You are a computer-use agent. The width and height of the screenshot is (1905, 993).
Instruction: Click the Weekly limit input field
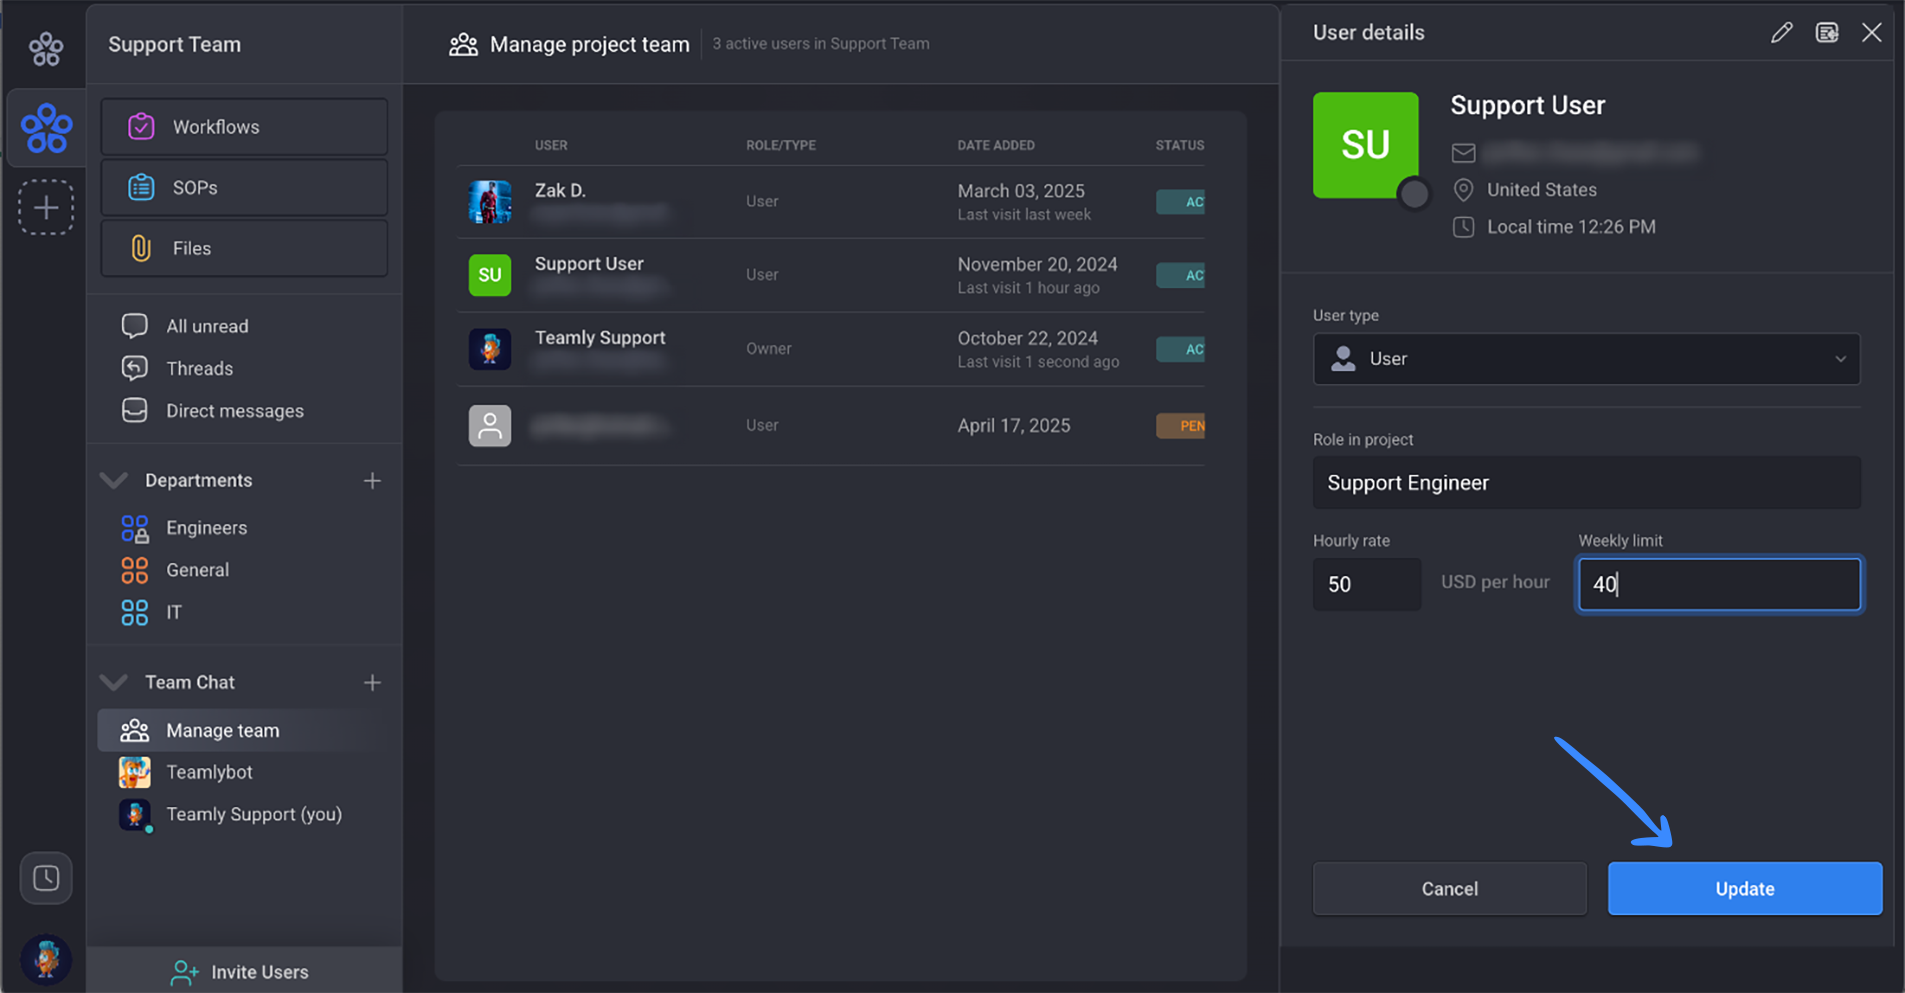pyautogui.click(x=1720, y=584)
